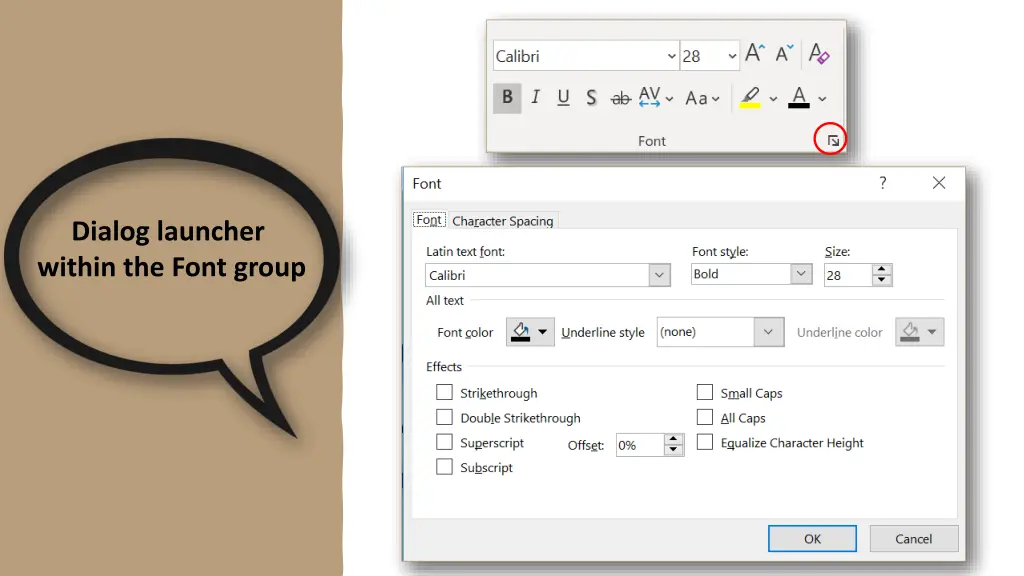The image size is (1024, 576).
Task: Enable the Strikethrough checkbox
Action: [x=444, y=392]
